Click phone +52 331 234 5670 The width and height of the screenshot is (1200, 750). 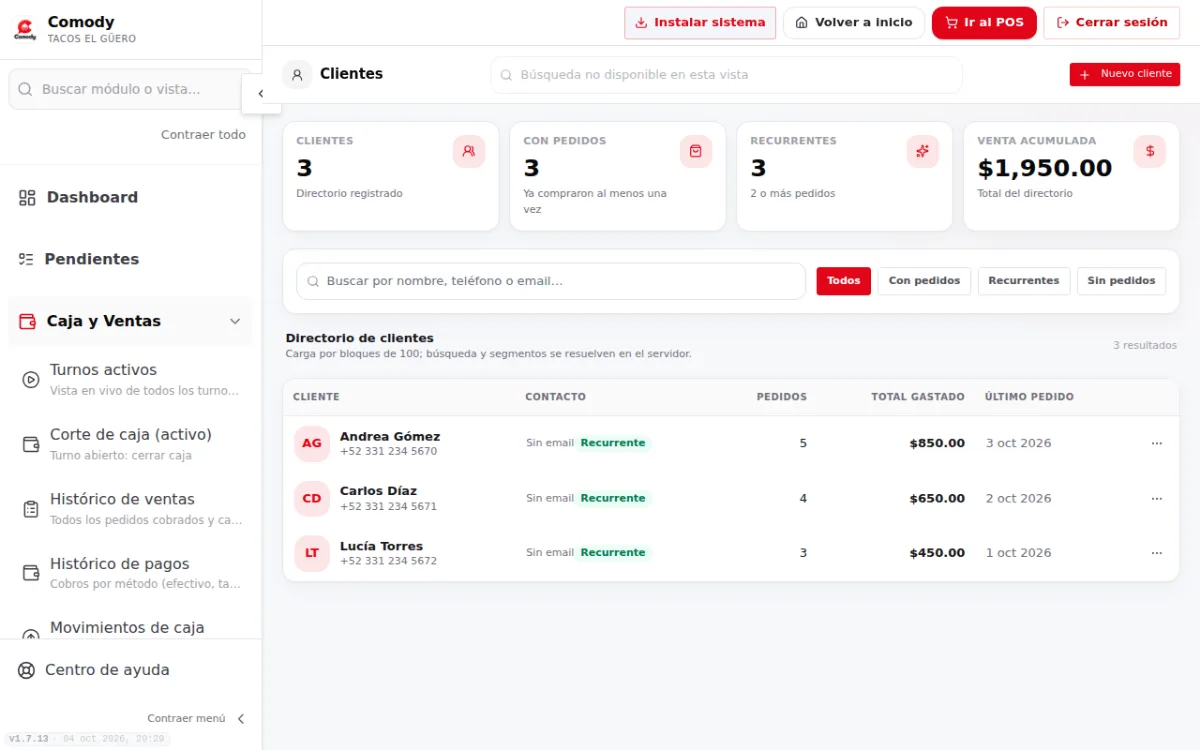tap(388, 452)
